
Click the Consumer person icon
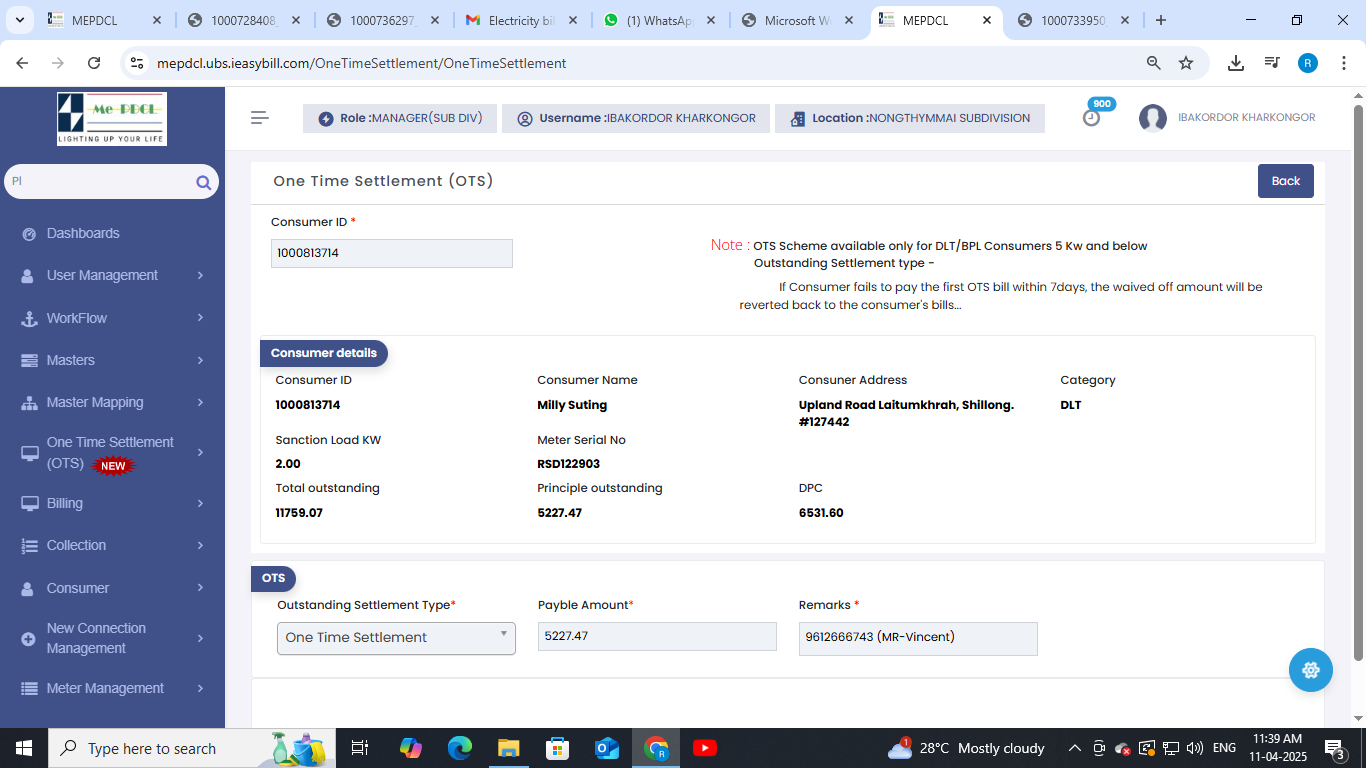tap(28, 588)
